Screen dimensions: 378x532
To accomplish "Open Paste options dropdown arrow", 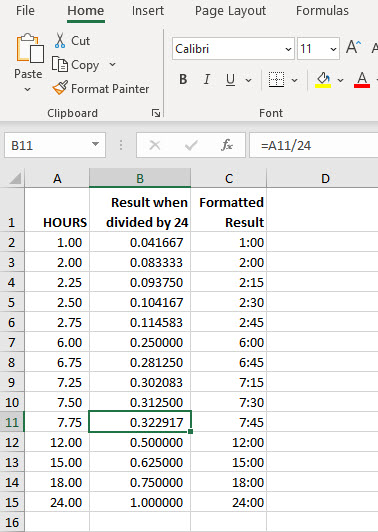I will point(28,90).
